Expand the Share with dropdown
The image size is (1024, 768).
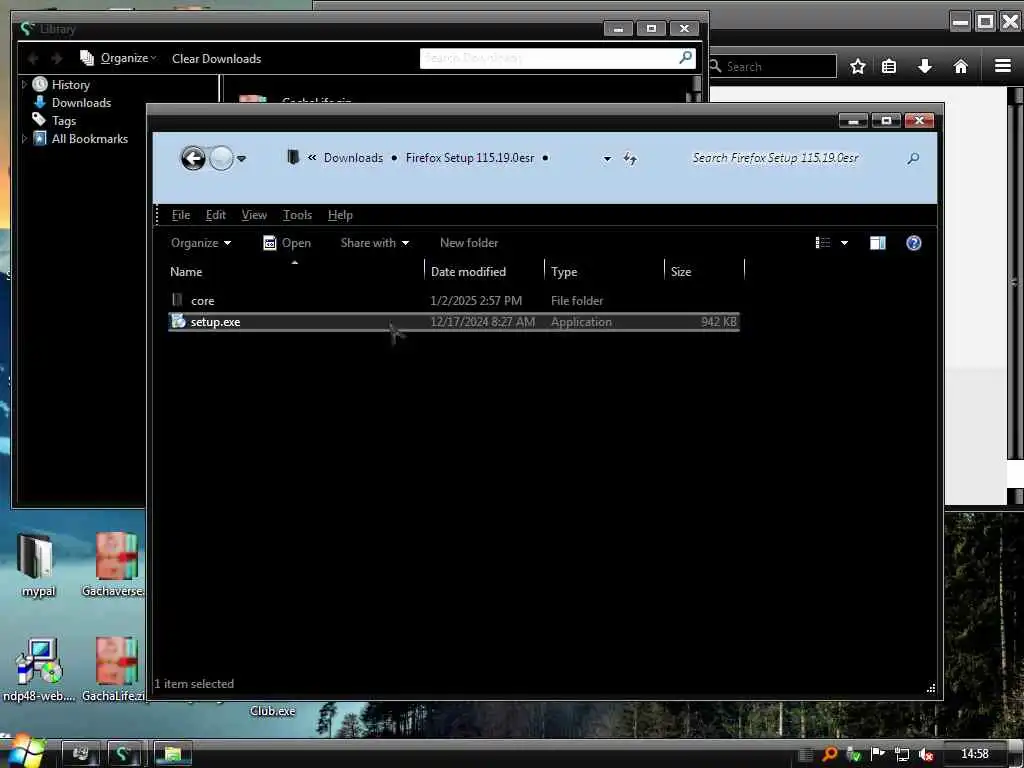point(375,243)
